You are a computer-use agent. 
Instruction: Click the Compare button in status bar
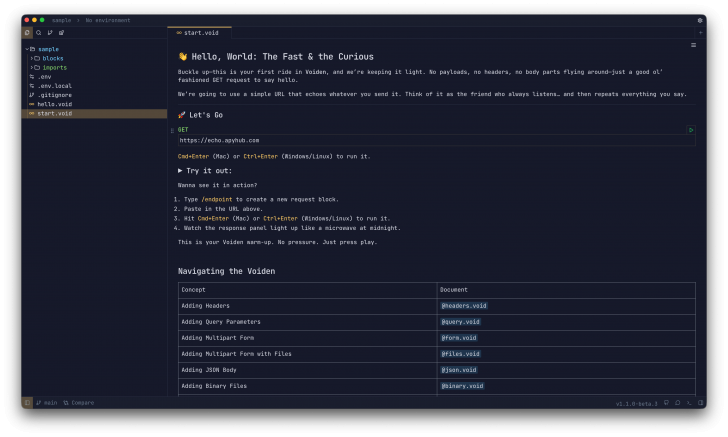79,403
